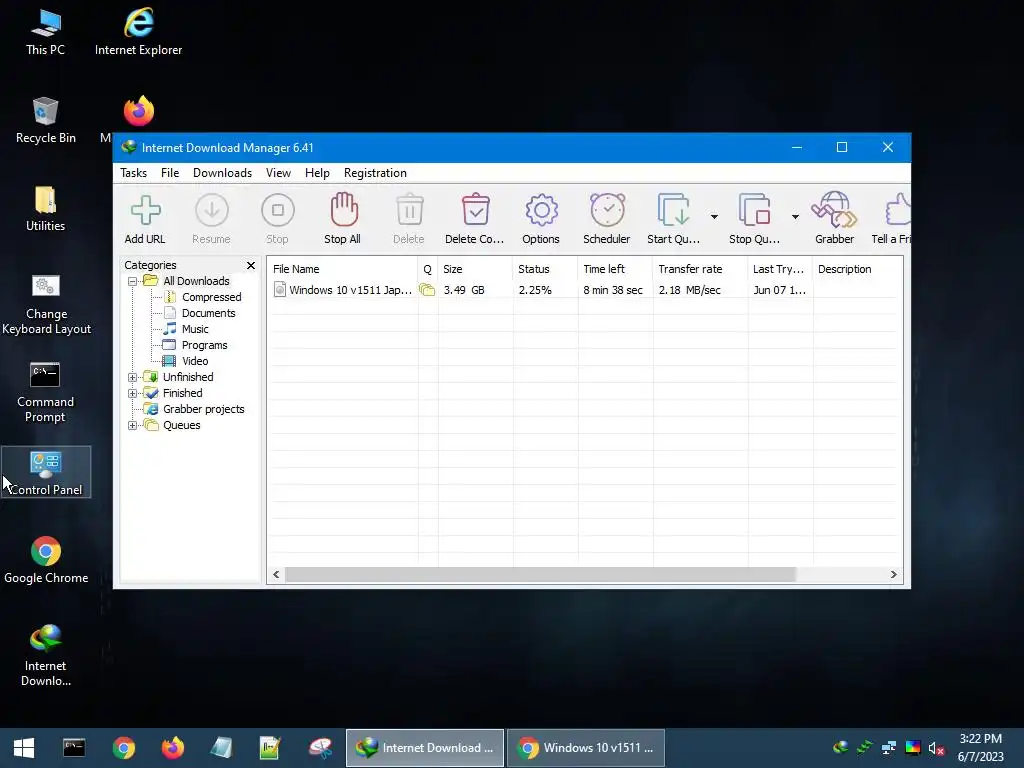Select Google Chrome desktop icon
1024x768 pixels.
click(x=46, y=560)
